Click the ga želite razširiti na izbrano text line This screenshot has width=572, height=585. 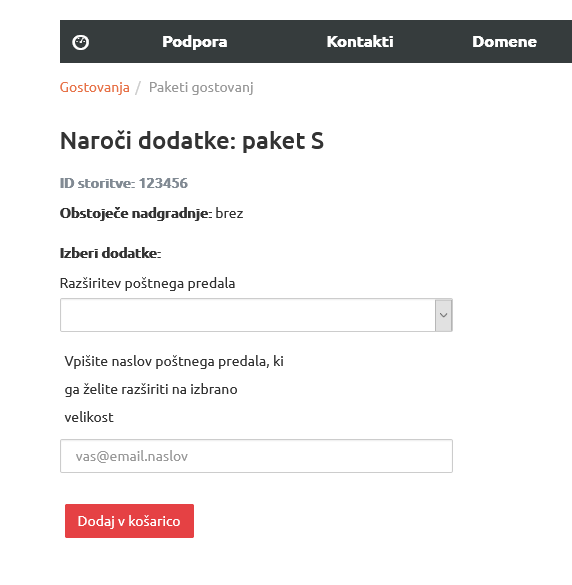[x=151, y=390]
